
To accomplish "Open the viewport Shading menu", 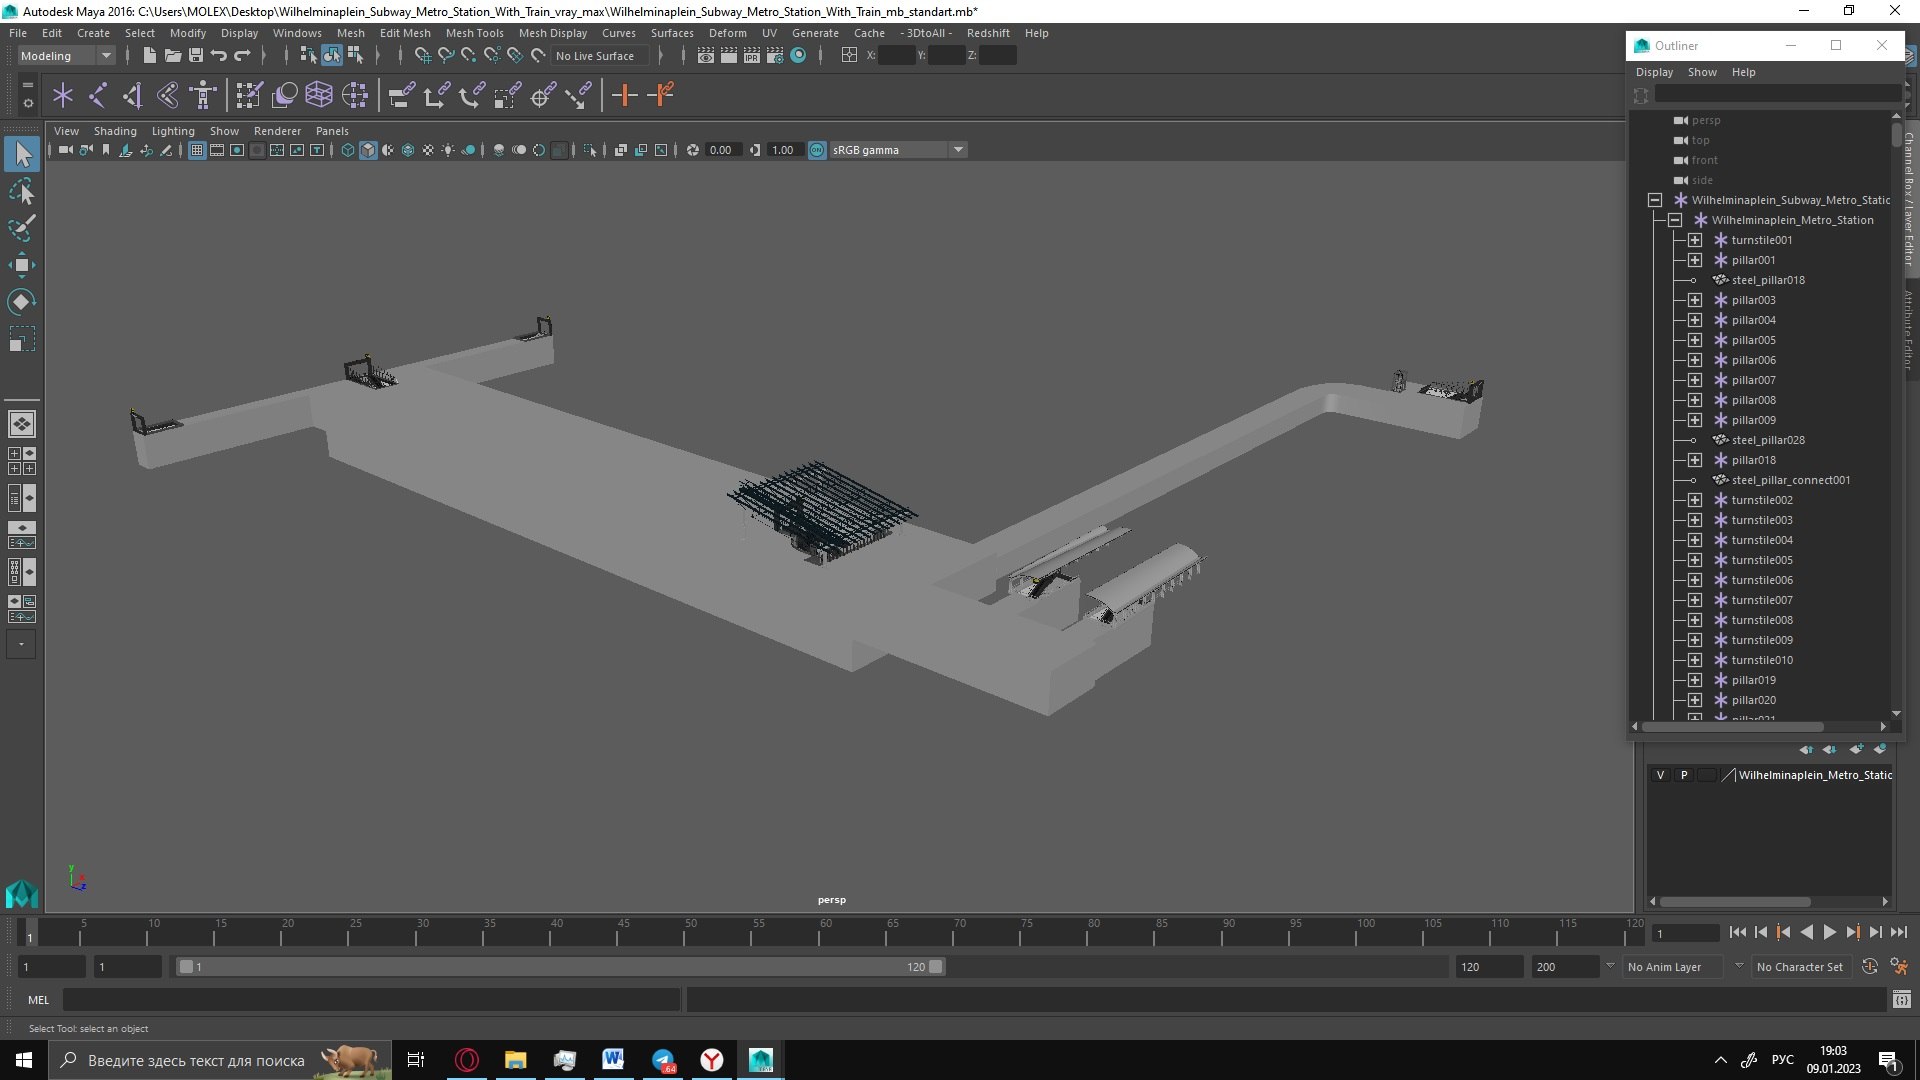I will tap(115, 131).
